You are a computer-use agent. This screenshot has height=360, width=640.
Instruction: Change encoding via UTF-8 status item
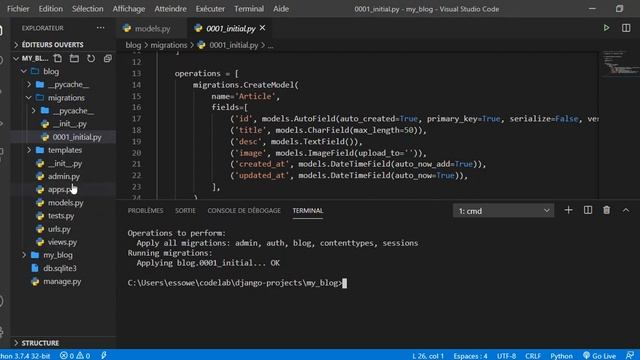[506, 356]
